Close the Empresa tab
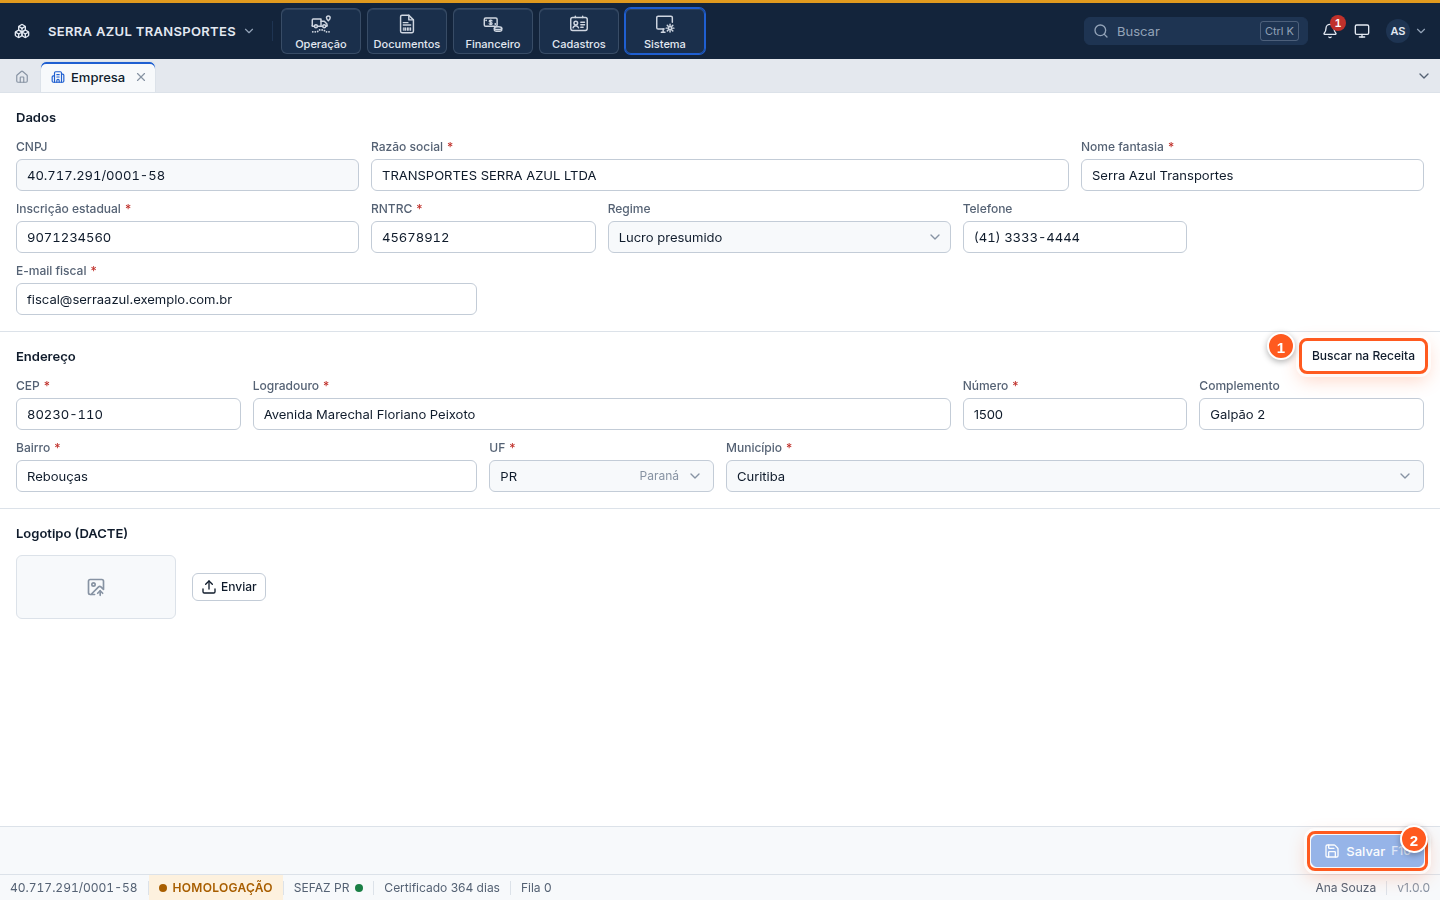1440x900 pixels. tap(141, 77)
